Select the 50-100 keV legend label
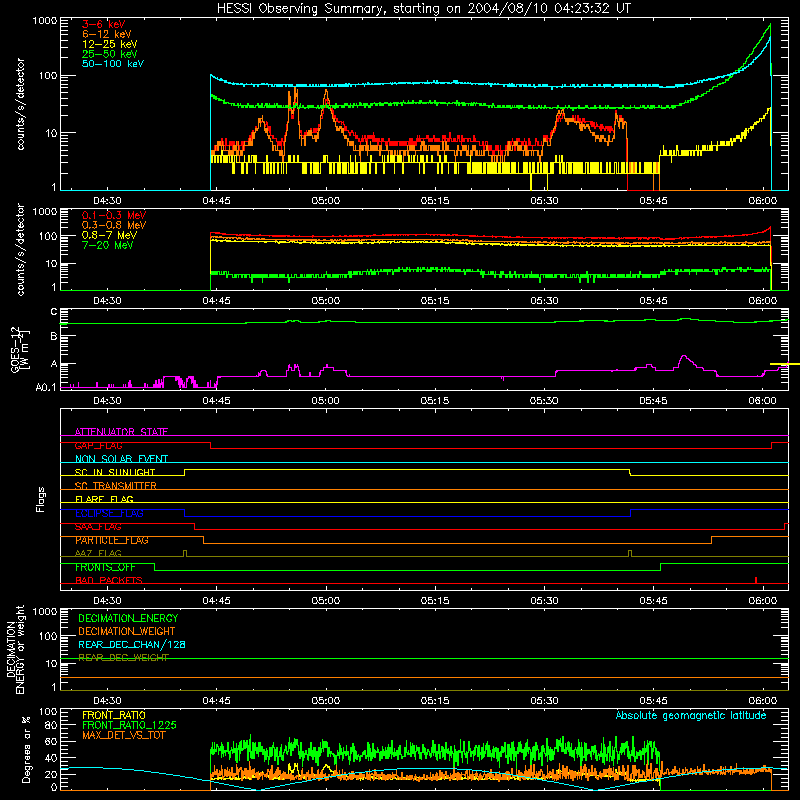Screen dimensions: 800x800 [113, 64]
